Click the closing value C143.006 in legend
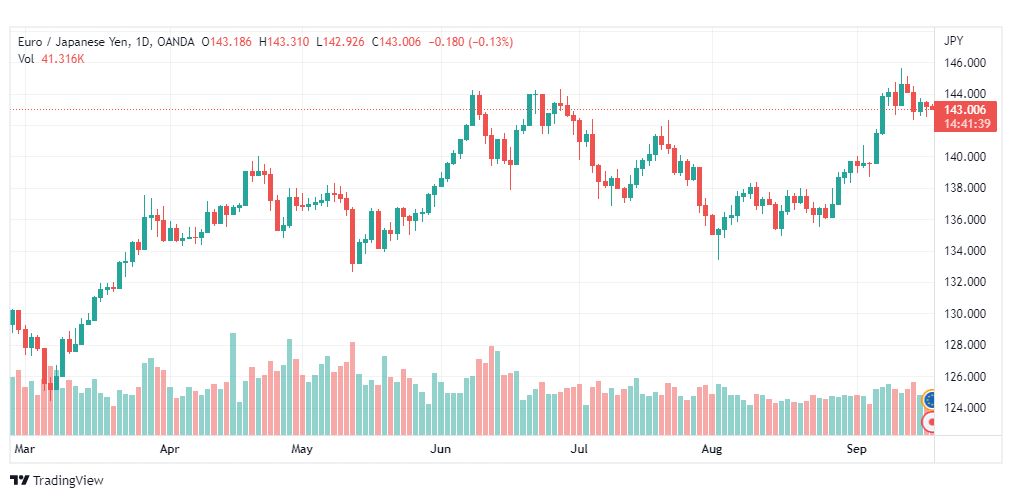 tap(396, 42)
